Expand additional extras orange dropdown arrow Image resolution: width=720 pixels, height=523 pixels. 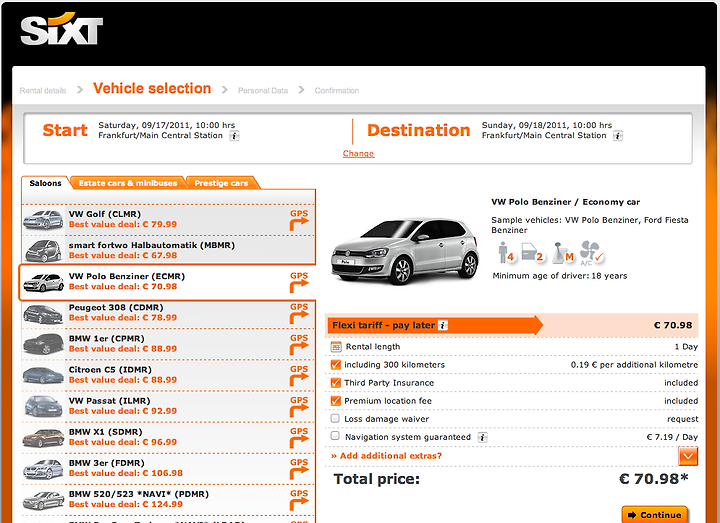tap(688, 456)
